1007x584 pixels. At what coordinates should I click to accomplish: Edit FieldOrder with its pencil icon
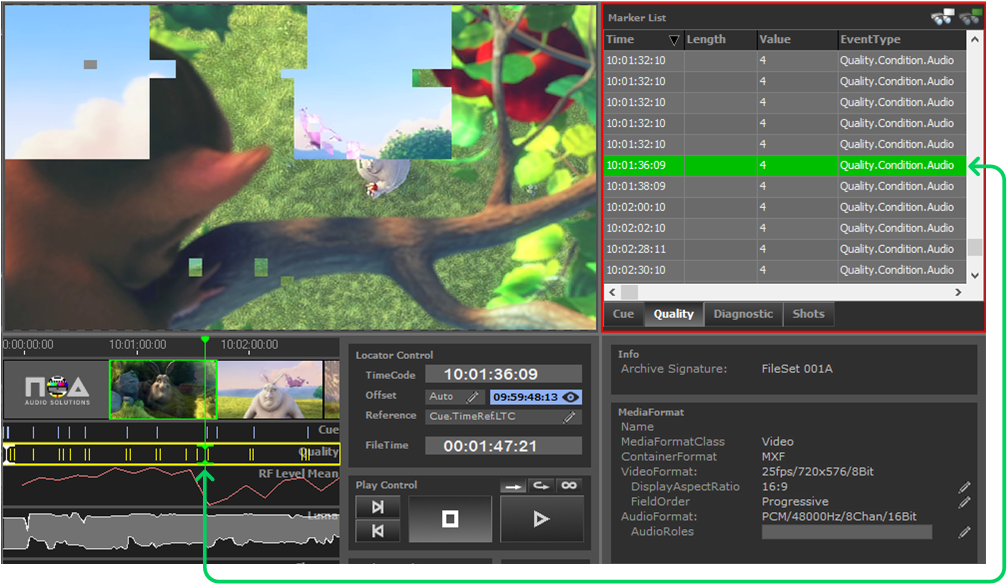pos(964,502)
